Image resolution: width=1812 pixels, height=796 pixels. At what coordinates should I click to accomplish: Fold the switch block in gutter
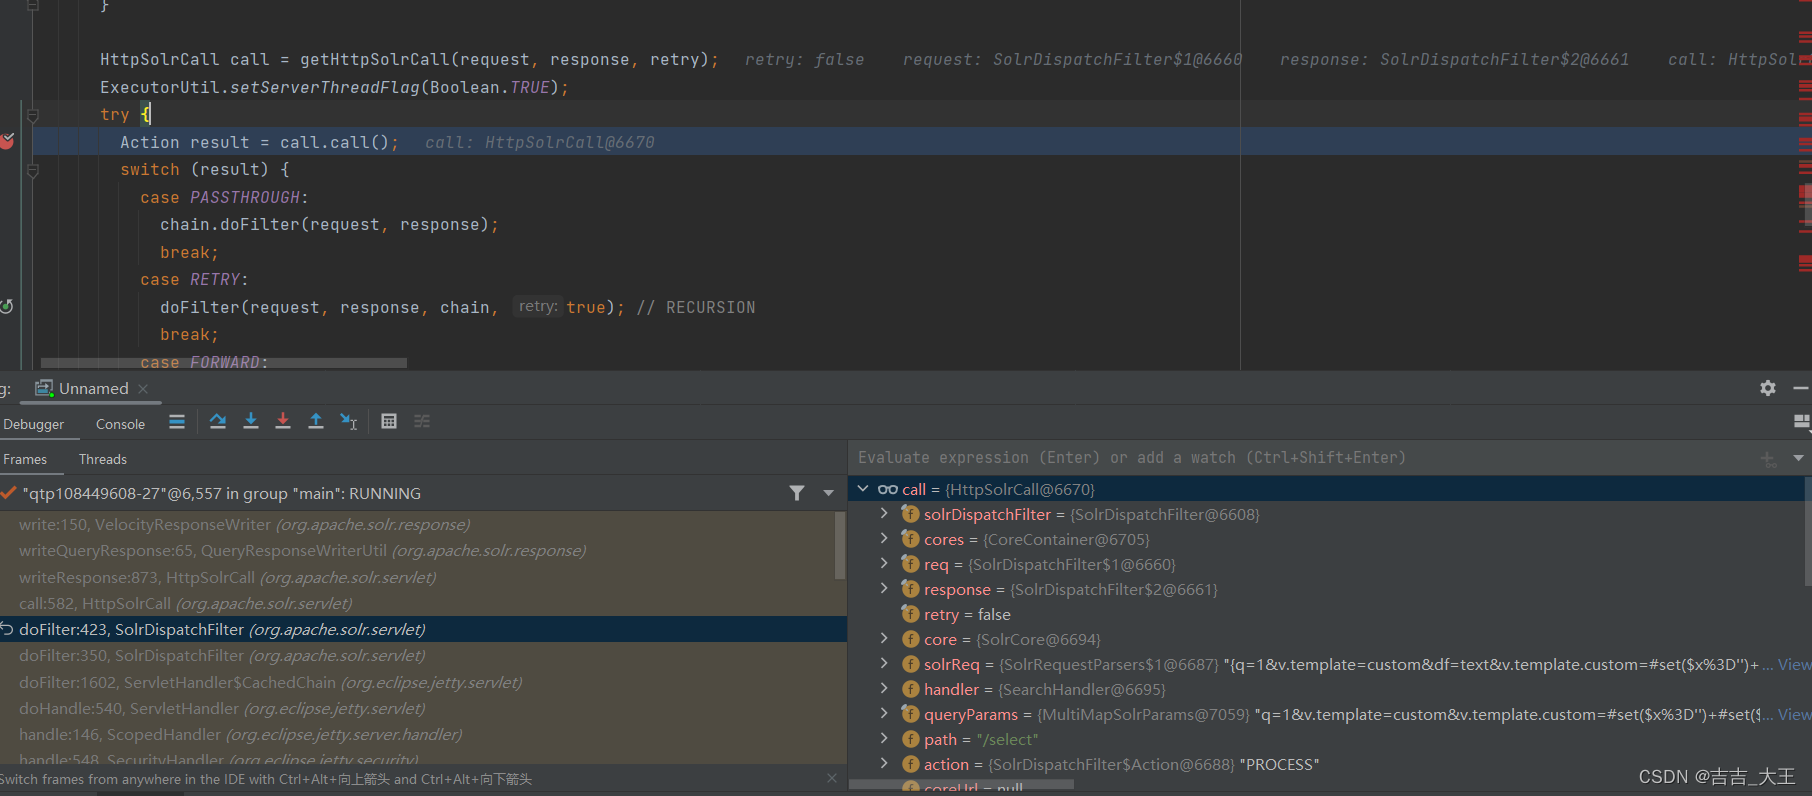[x=32, y=170]
